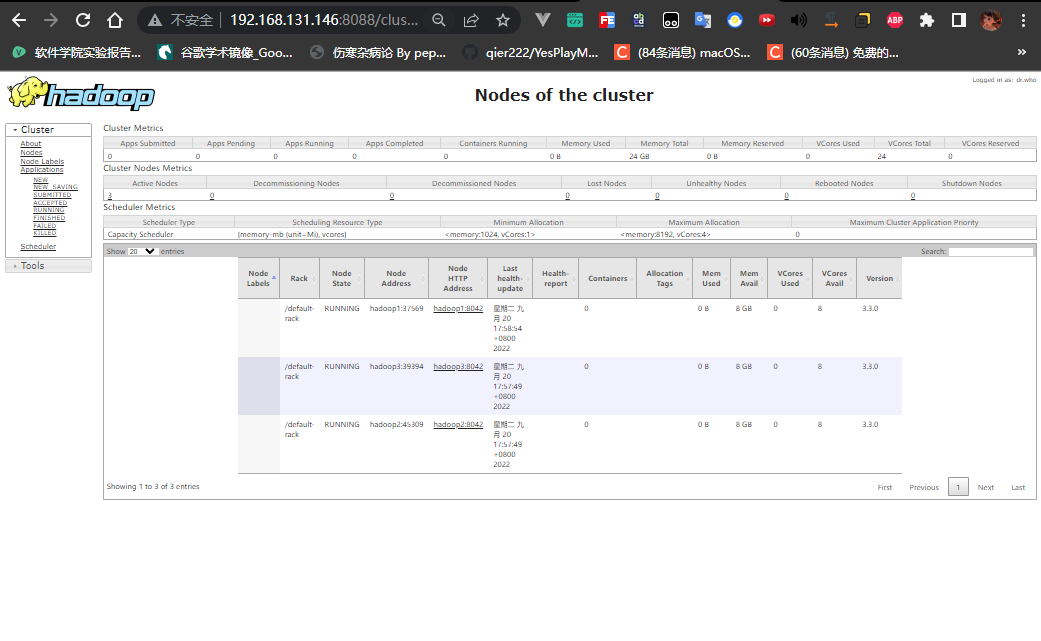This screenshot has width=1041, height=641.
Task: Open the Scheduler link in sidebar
Action: (x=38, y=246)
